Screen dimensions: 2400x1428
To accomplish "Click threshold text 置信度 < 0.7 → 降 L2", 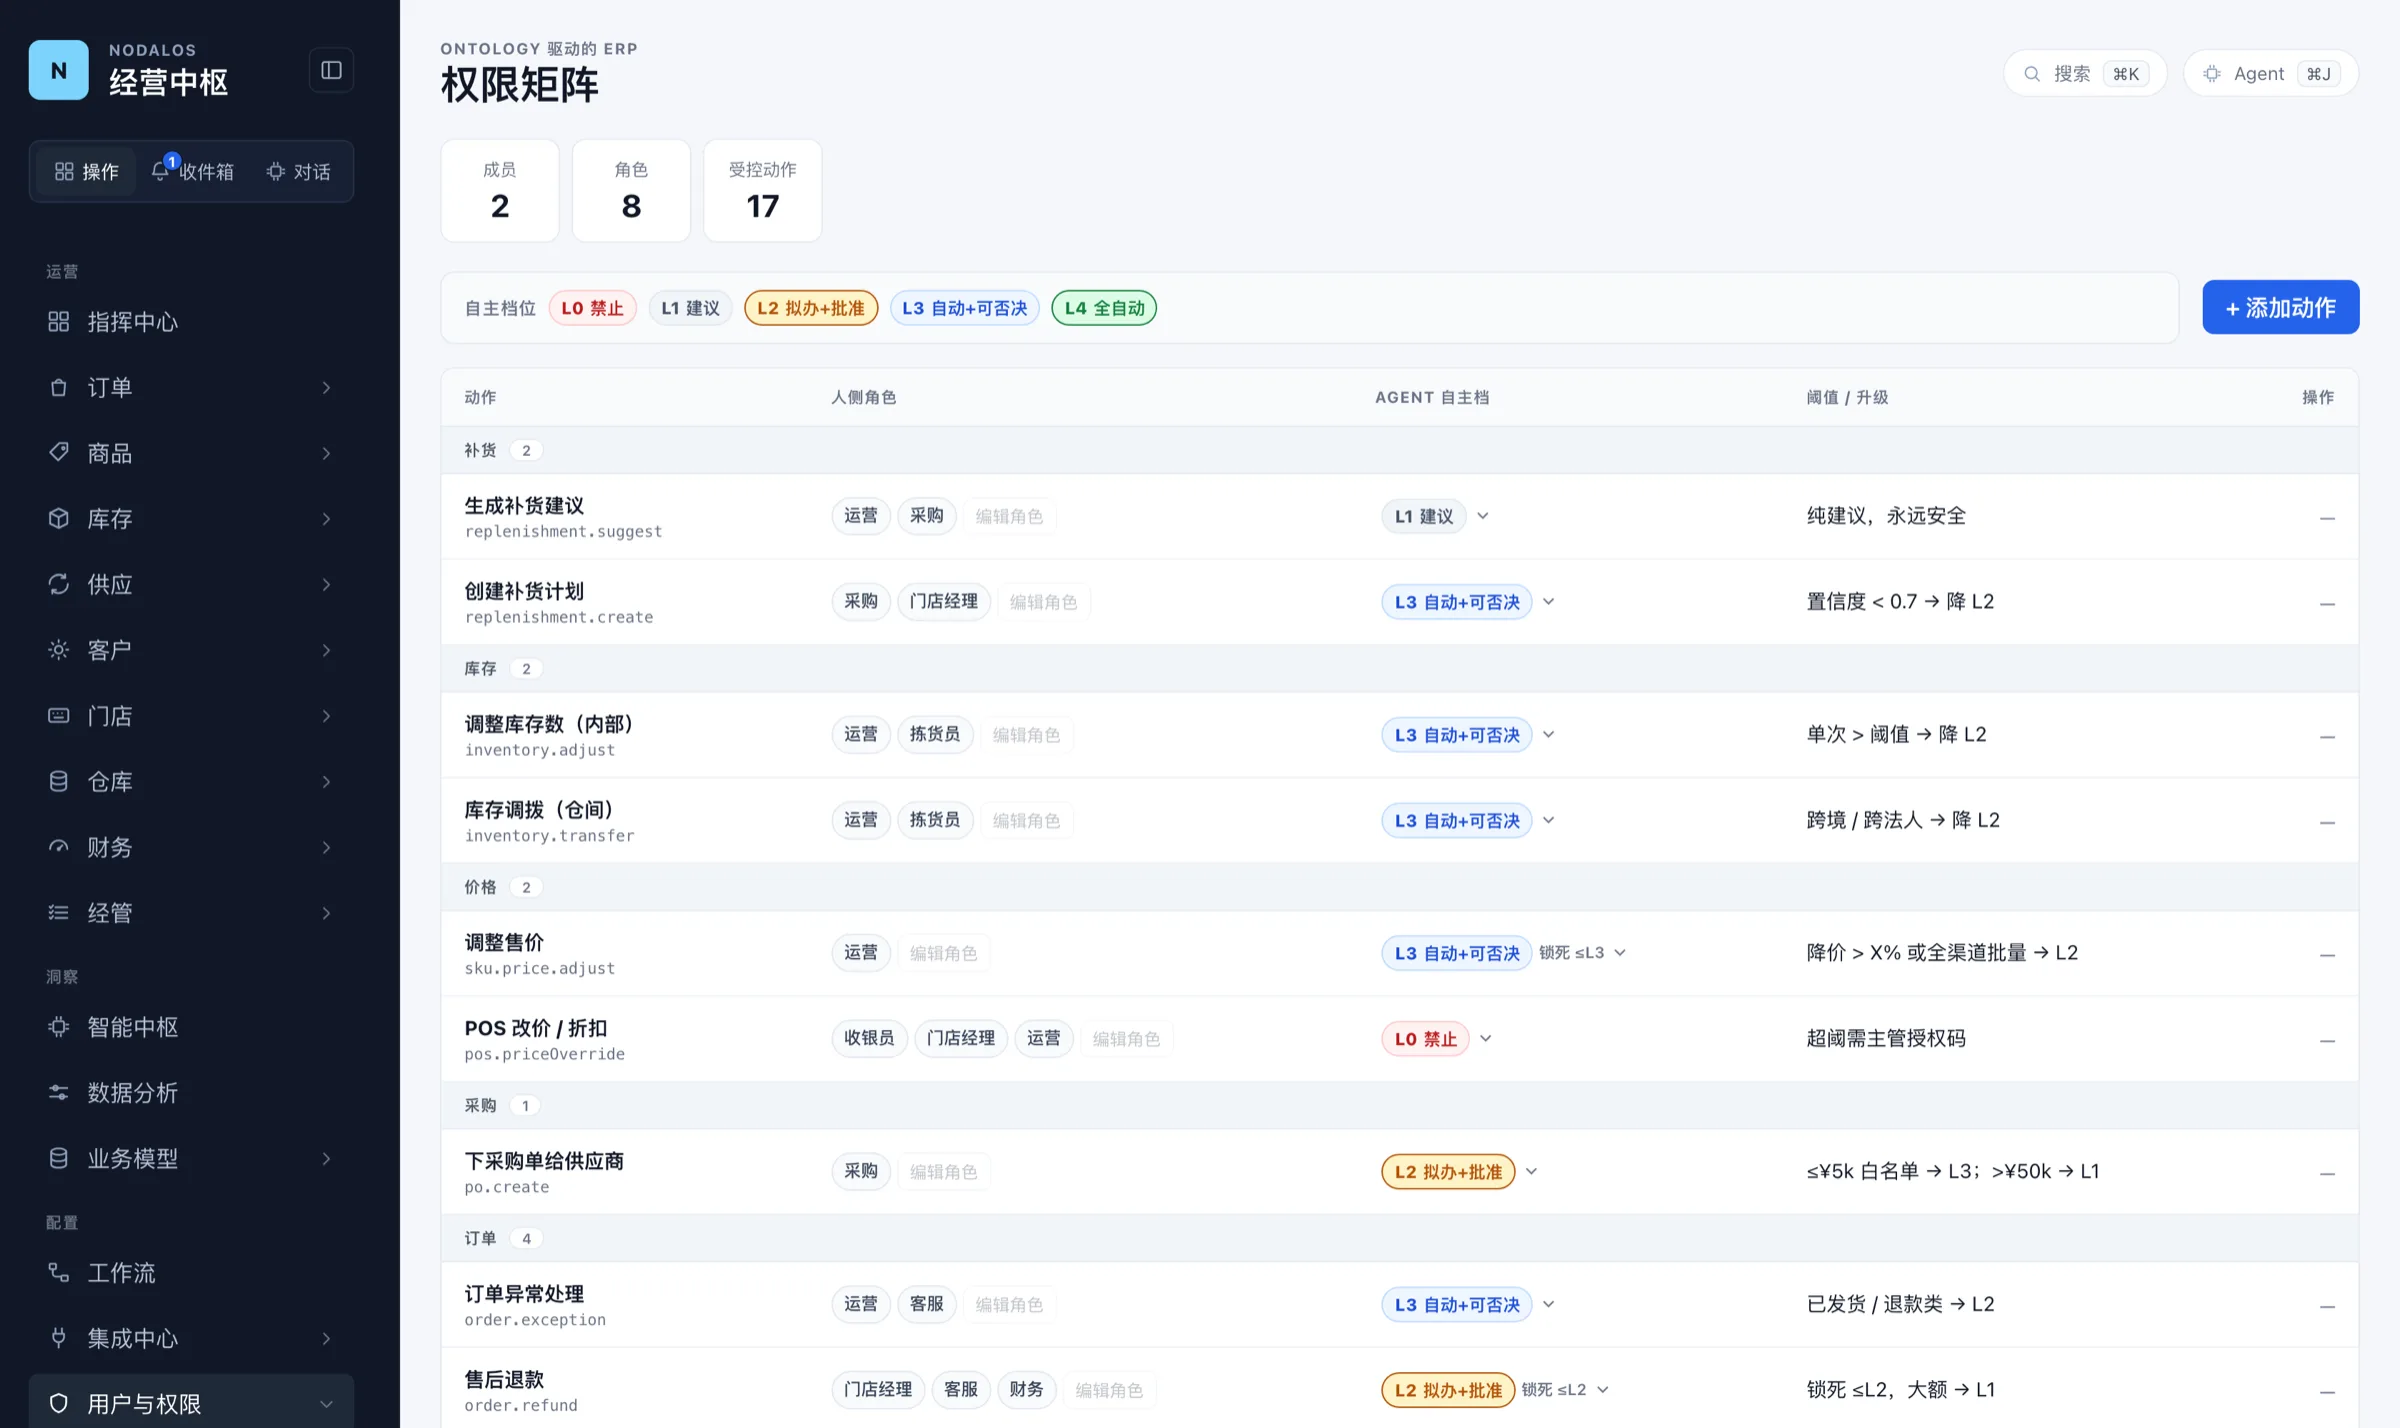I will 1900,602.
